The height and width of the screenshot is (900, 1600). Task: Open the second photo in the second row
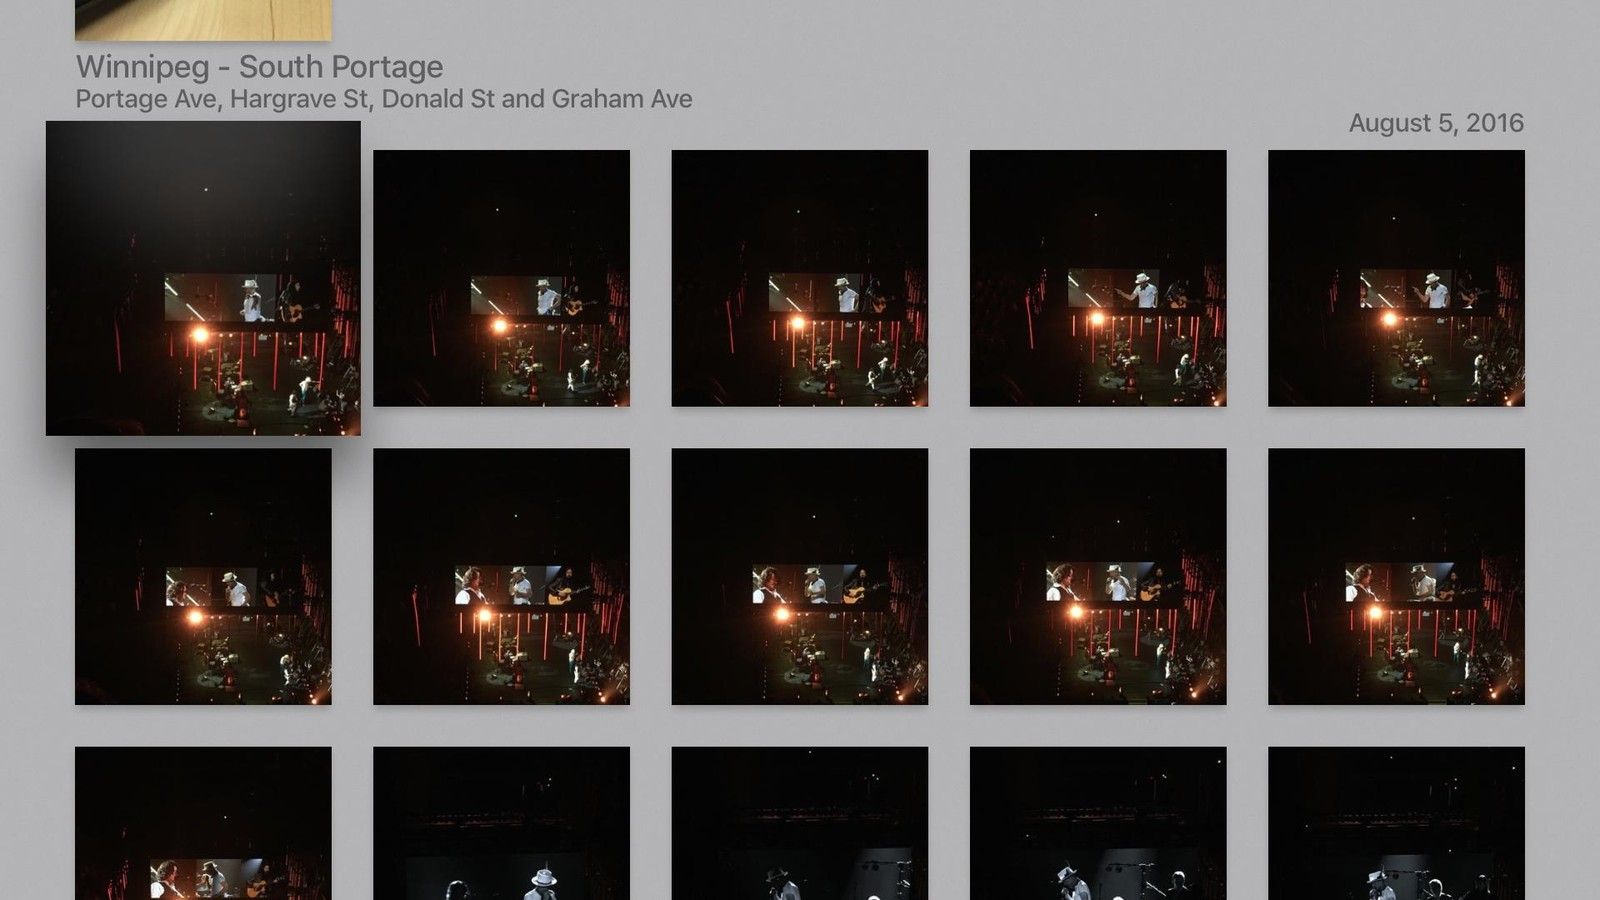(x=501, y=576)
